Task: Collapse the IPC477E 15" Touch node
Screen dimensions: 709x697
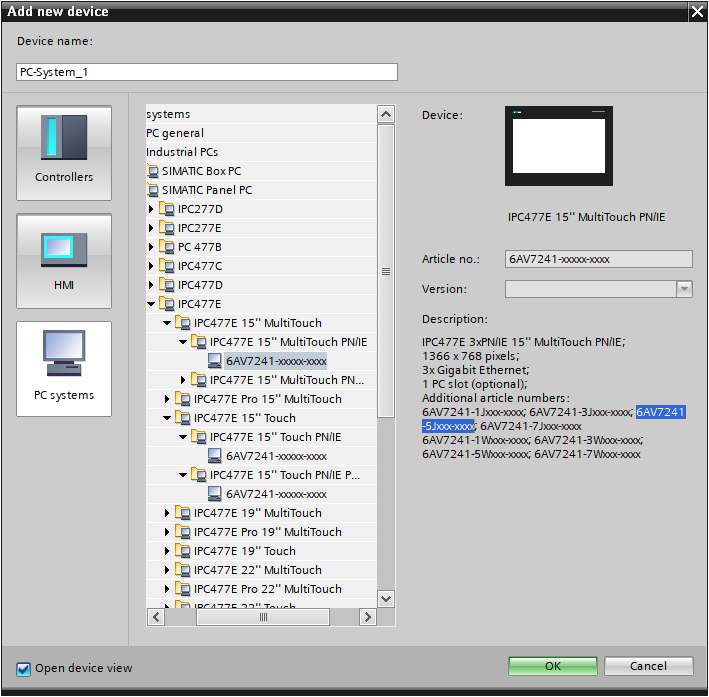Action: (x=167, y=418)
